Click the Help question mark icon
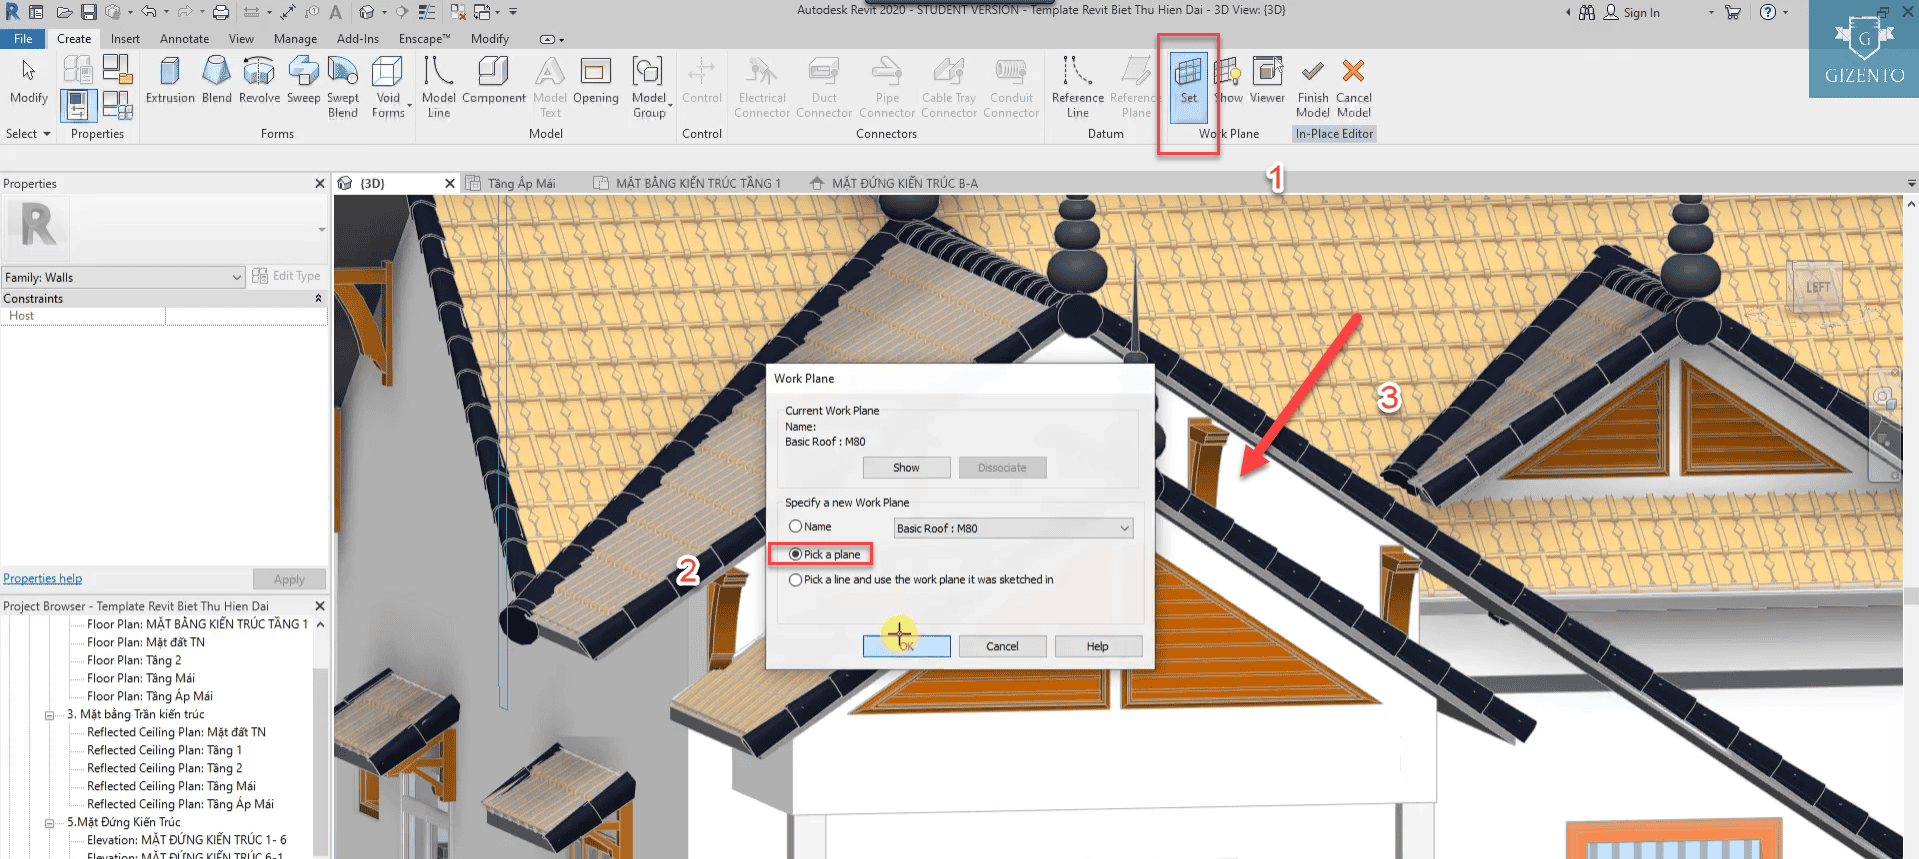The width and height of the screenshot is (1919, 859). click(1768, 12)
